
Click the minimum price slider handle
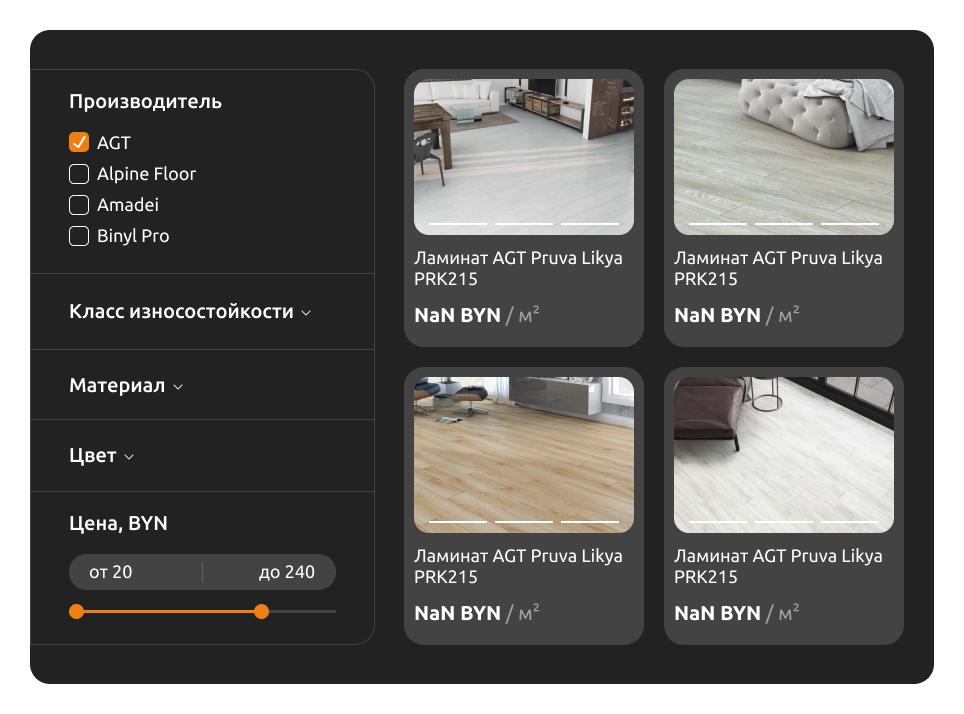(76, 611)
